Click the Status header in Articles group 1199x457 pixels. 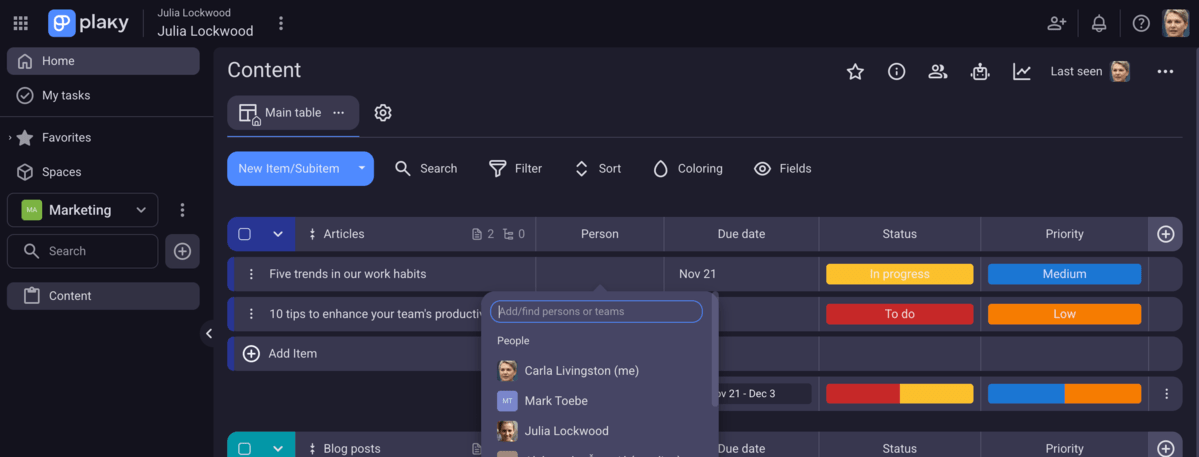(899, 235)
